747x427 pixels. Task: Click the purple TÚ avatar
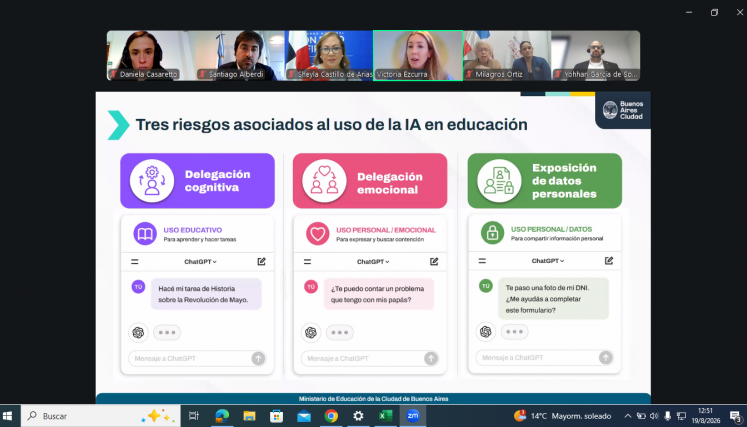click(138, 286)
